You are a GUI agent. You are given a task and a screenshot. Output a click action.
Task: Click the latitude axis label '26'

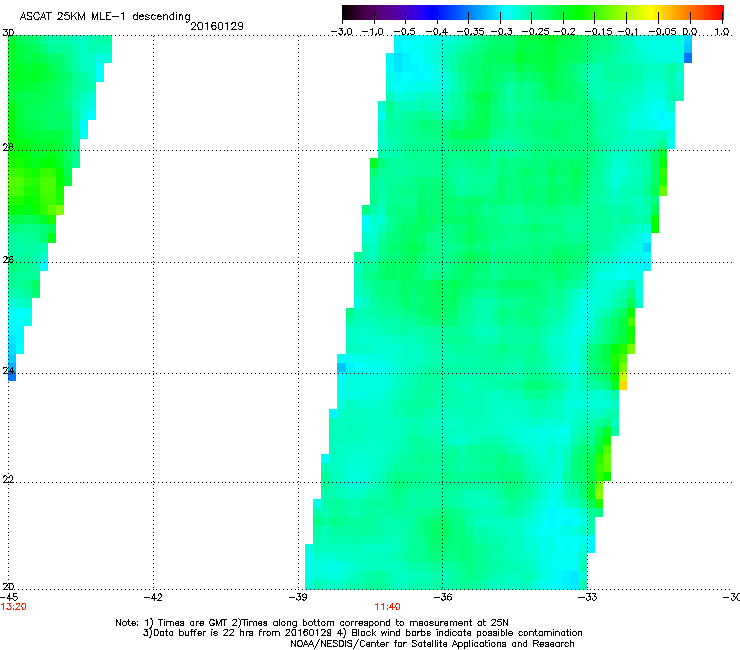click(8, 260)
